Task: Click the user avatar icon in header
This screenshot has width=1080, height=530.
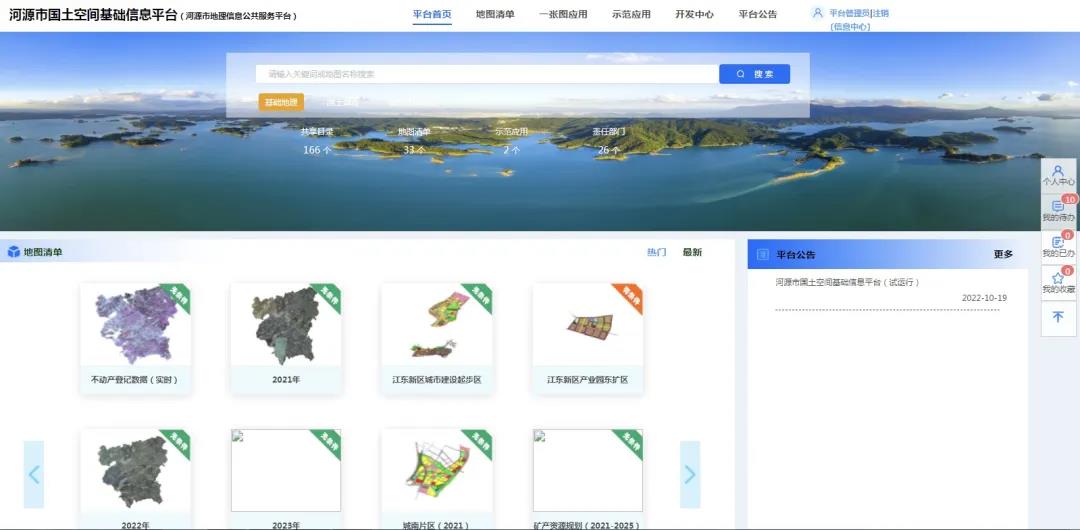Action: pos(818,12)
